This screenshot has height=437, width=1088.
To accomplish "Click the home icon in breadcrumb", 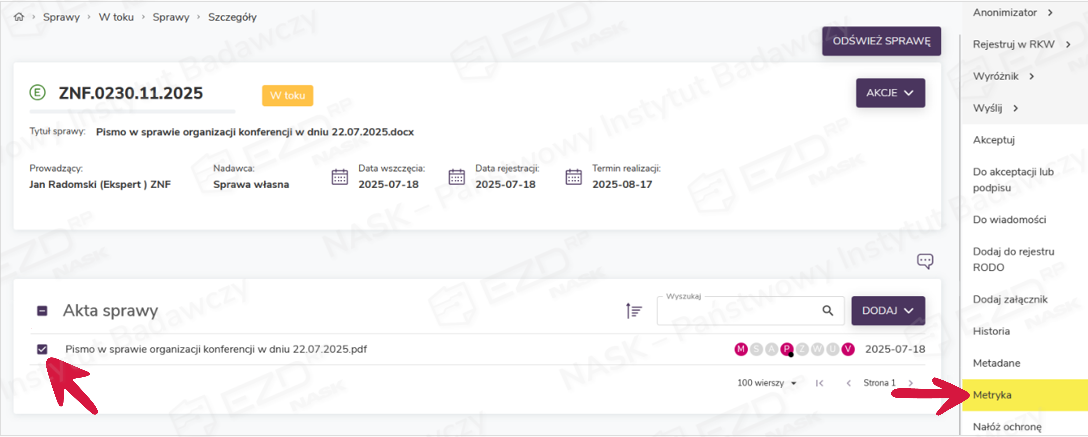I will coord(18,18).
